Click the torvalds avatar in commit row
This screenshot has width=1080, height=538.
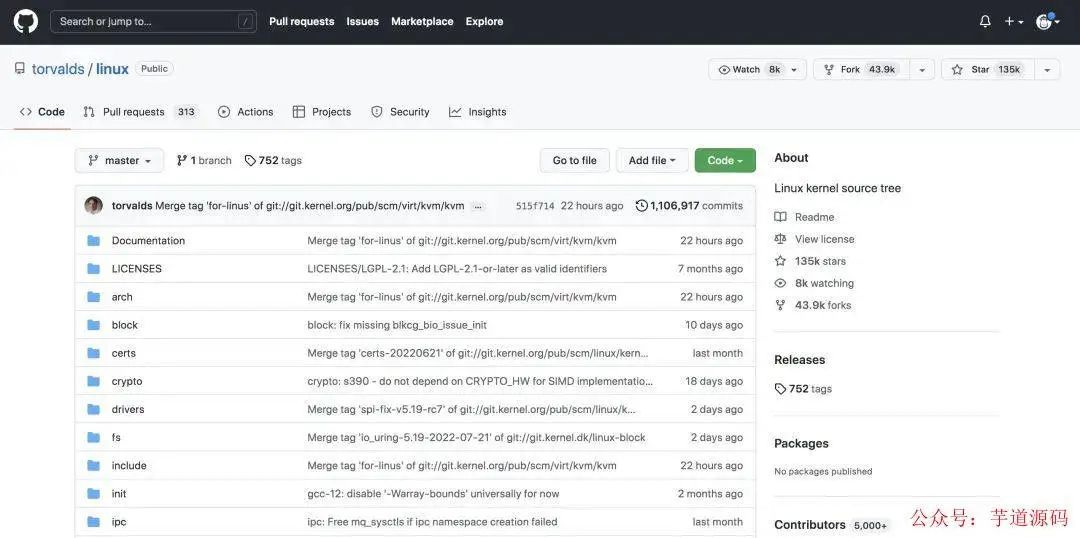pos(94,205)
